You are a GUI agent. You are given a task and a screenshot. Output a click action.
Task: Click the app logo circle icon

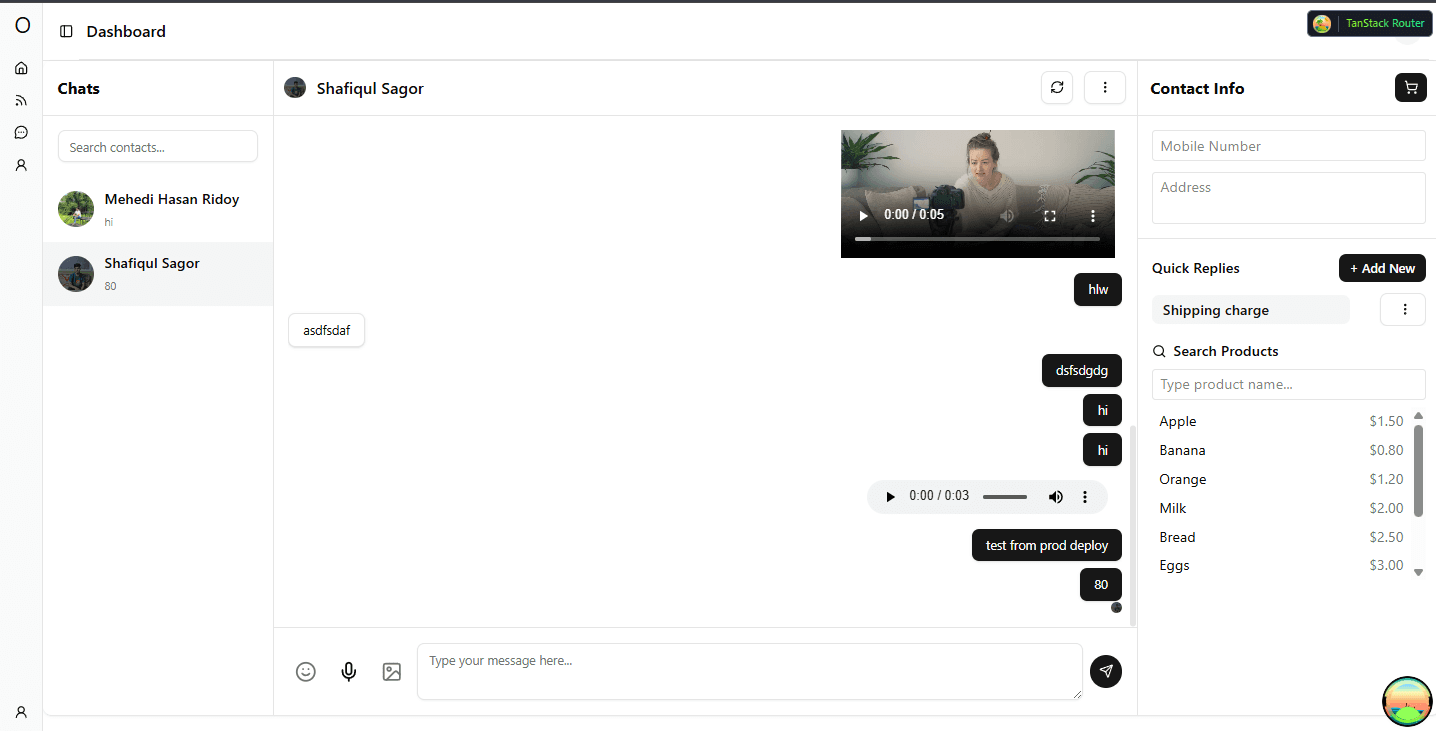click(22, 26)
